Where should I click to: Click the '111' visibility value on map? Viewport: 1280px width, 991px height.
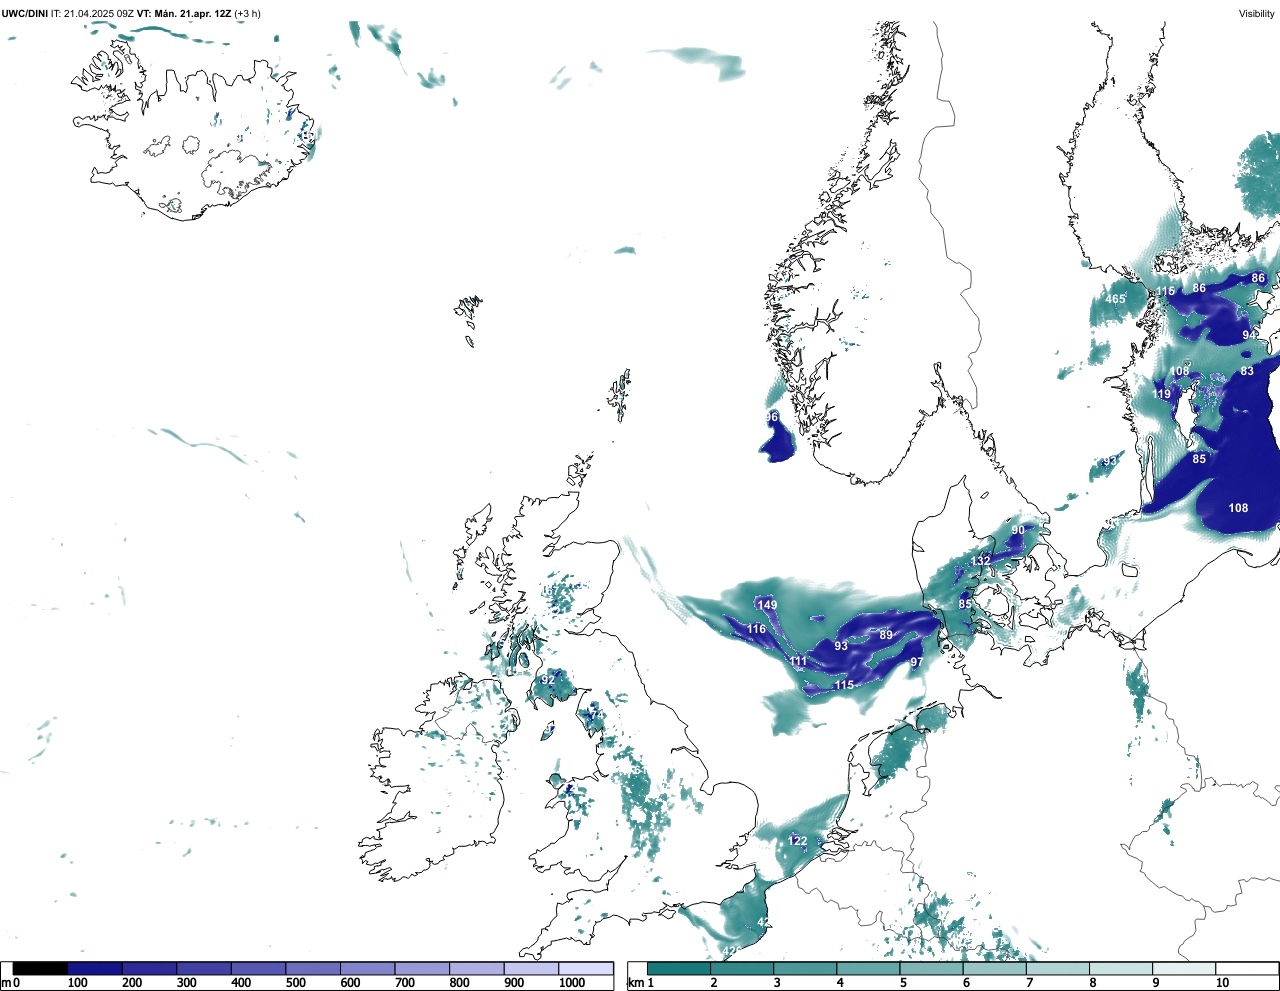click(x=798, y=662)
